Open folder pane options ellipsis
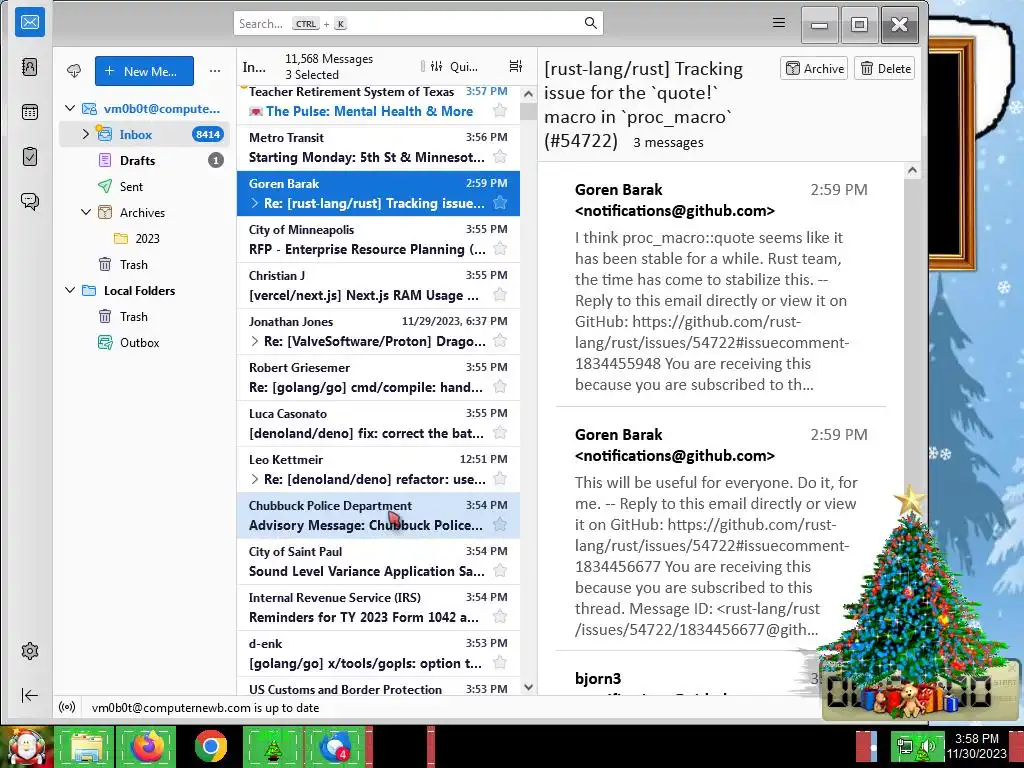This screenshot has height=768, width=1024. 215,71
